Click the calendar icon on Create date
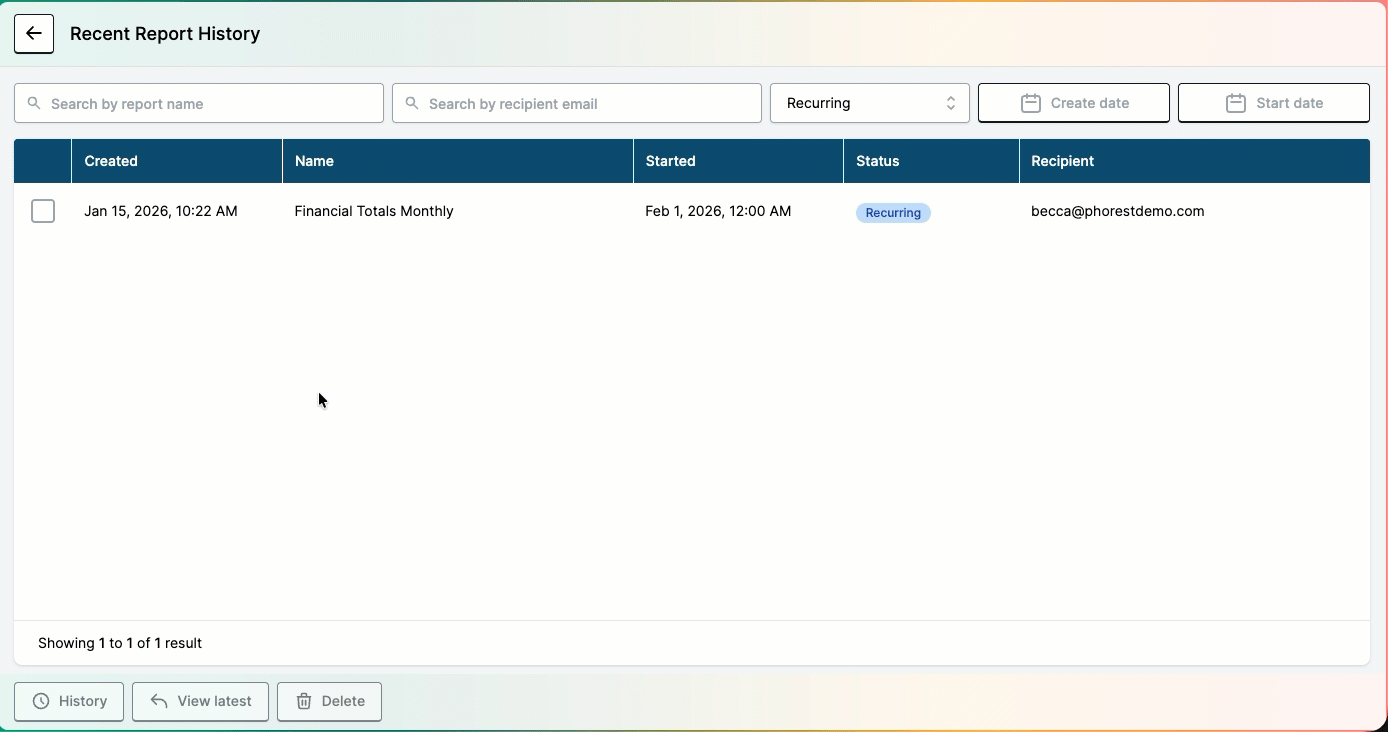 pos(1031,103)
